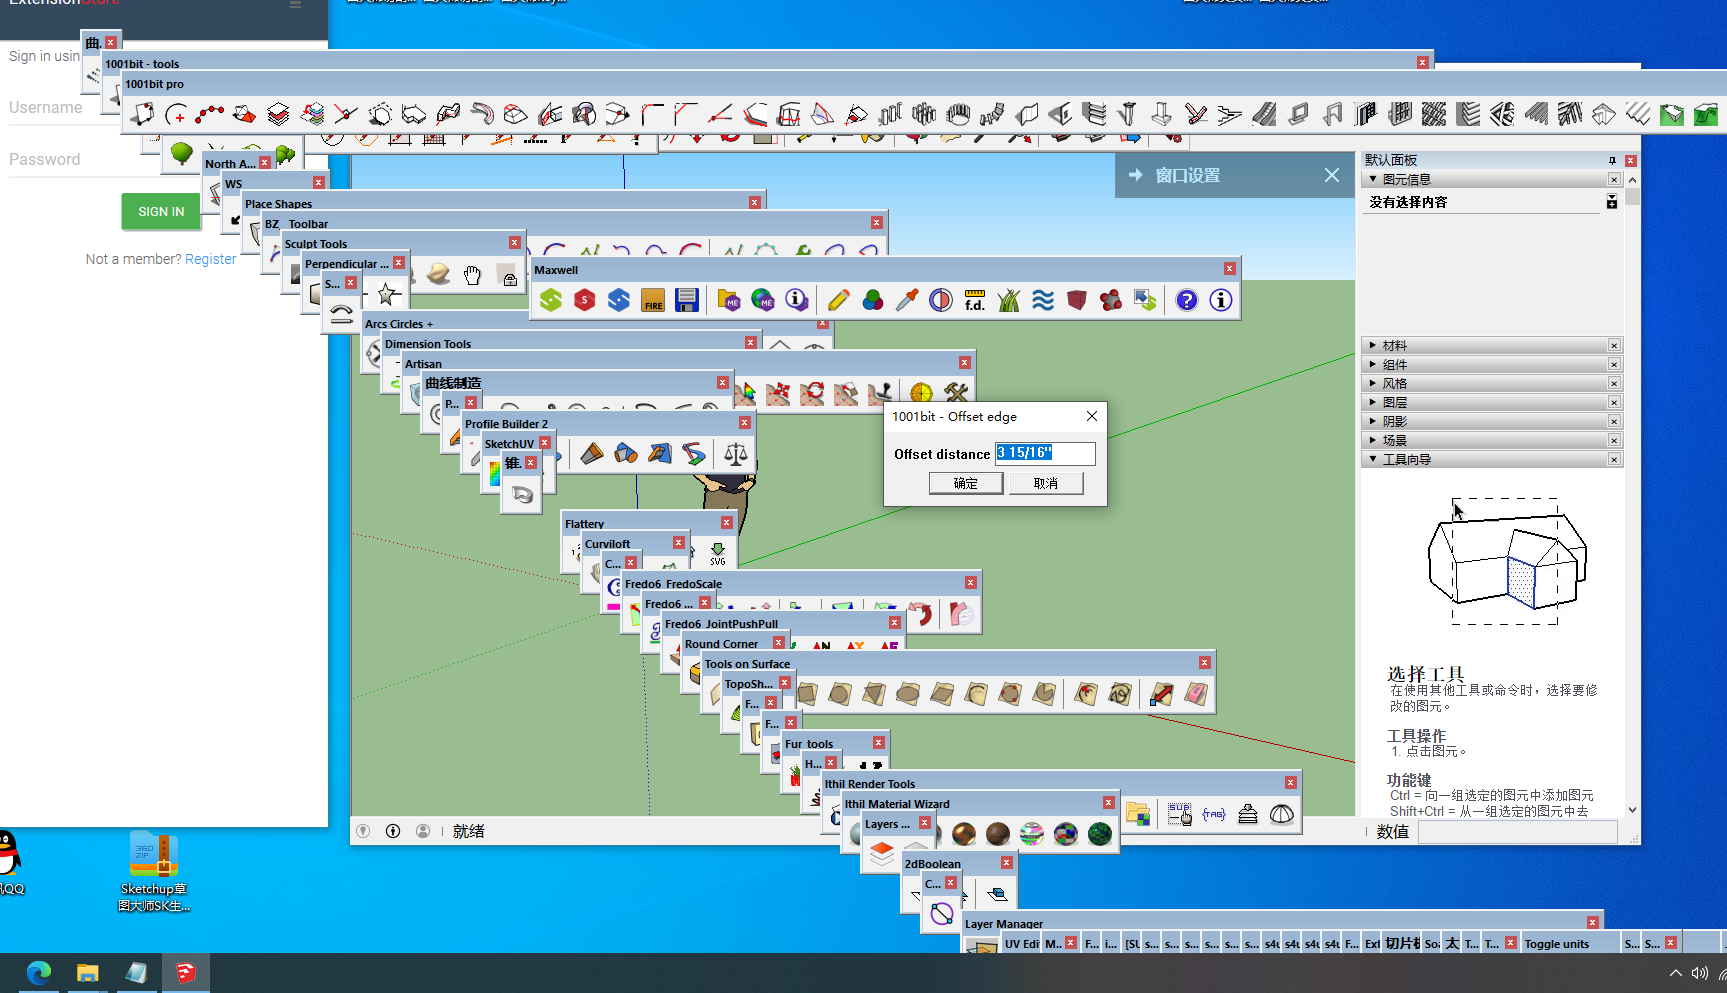This screenshot has height=993, width=1727.
Task: Click the orange stacked layers icon in Layers toolbar
Action: [x=881, y=854]
